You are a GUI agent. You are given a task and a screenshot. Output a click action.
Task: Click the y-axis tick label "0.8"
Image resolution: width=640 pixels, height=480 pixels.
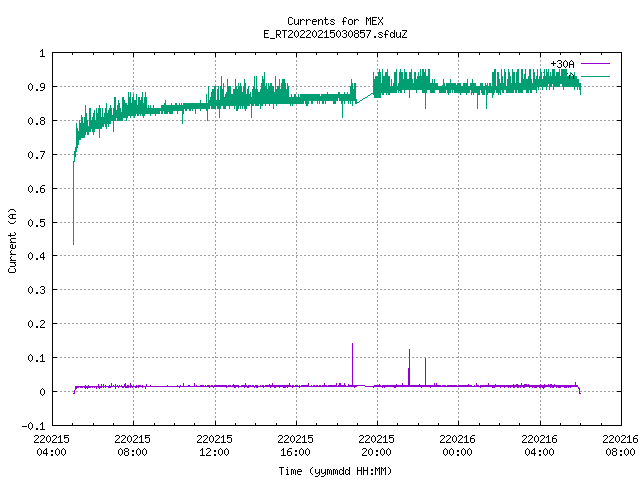(x=36, y=121)
